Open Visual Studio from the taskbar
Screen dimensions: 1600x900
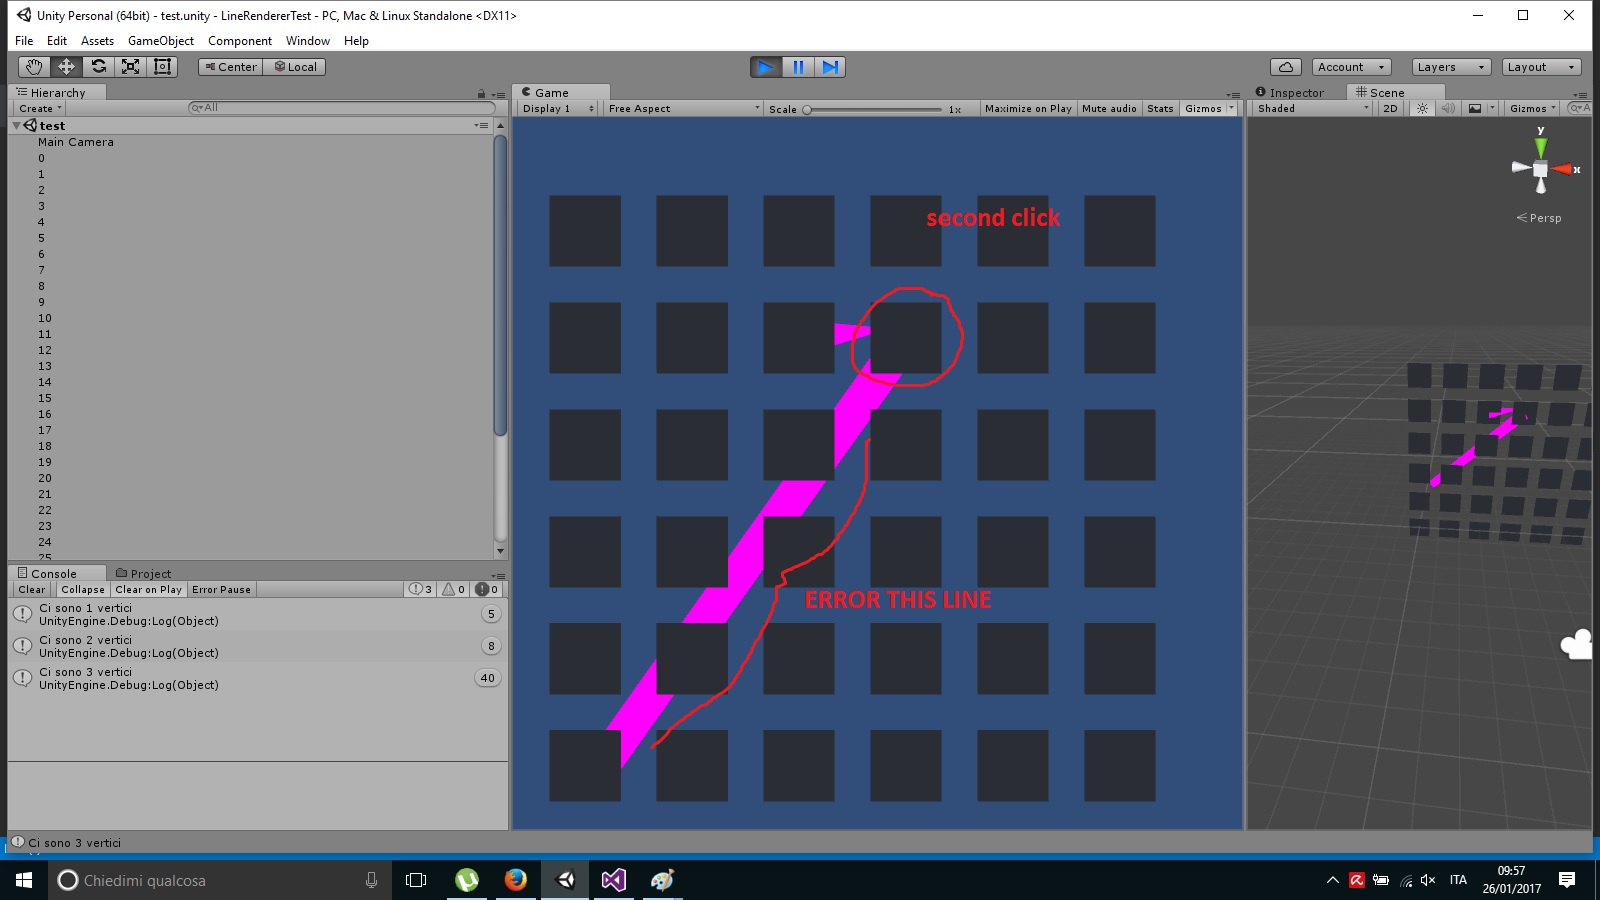click(x=614, y=880)
